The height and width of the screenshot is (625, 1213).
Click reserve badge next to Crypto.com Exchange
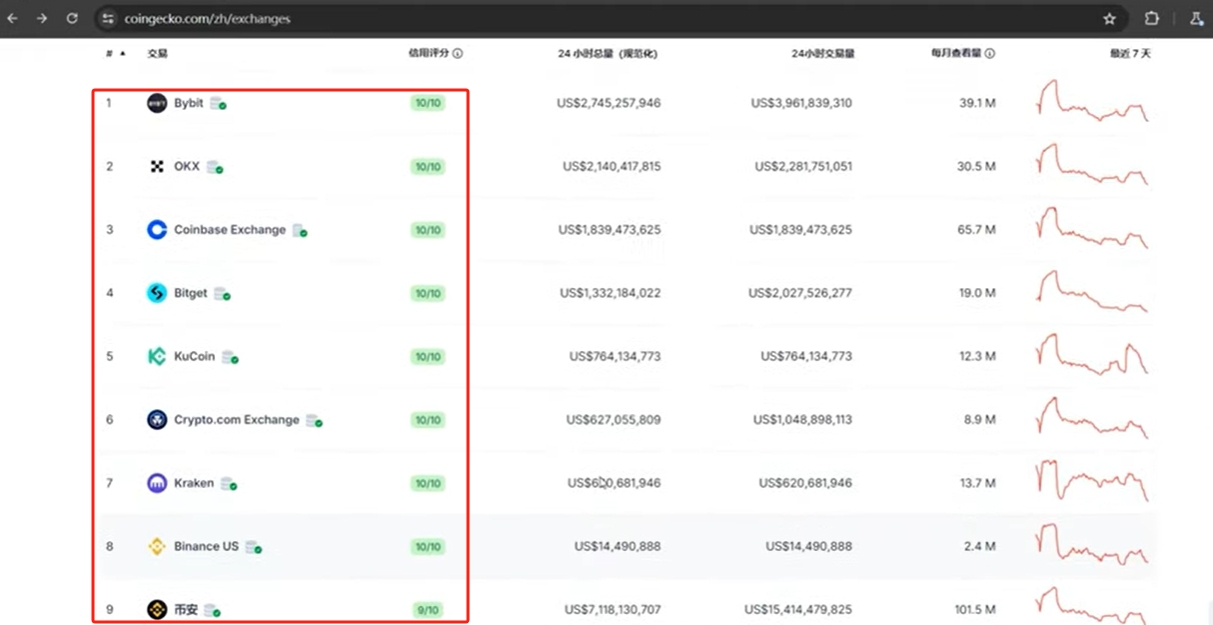tap(314, 421)
